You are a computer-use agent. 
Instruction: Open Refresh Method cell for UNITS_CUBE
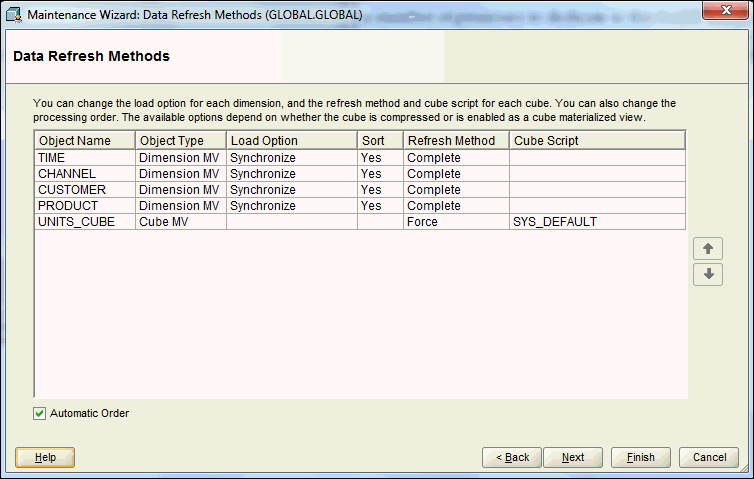pyautogui.click(x=456, y=222)
